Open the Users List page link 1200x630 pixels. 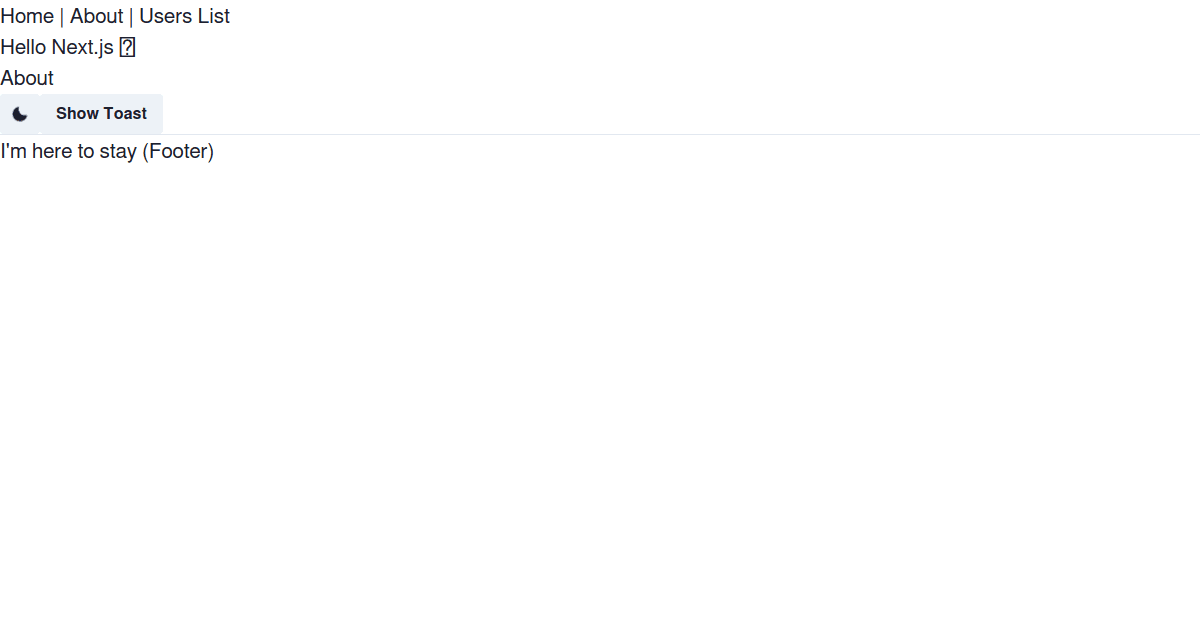coord(184,16)
